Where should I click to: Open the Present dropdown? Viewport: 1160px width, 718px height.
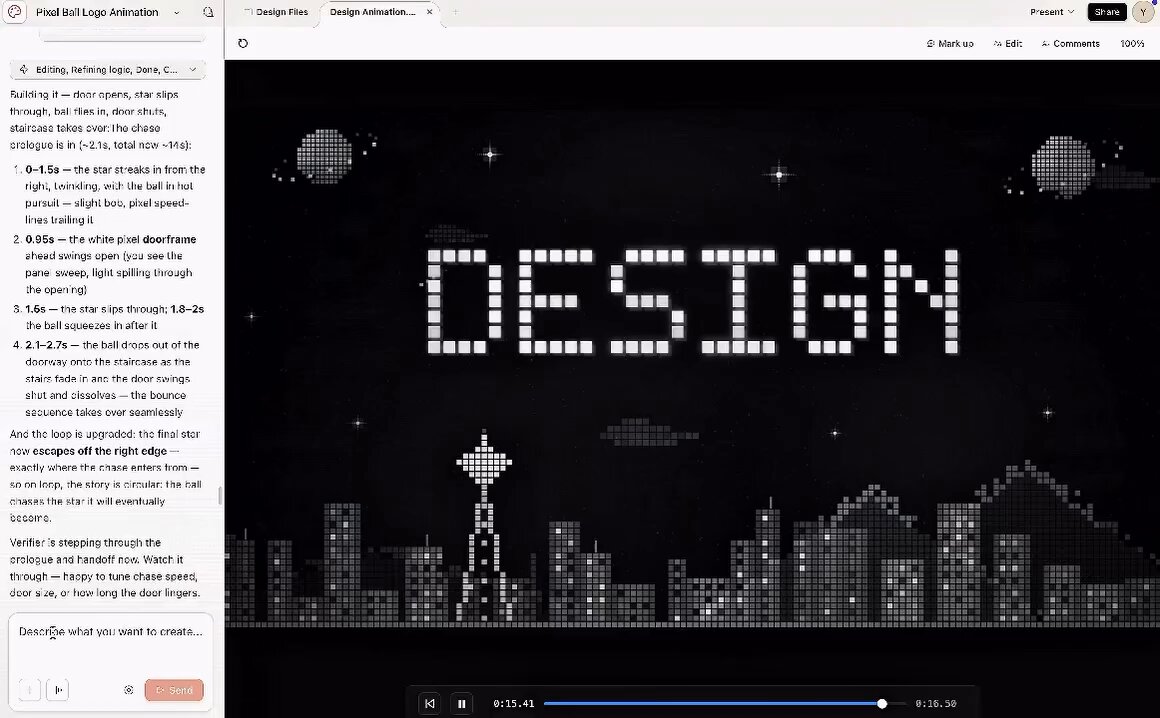coord(1052,12)
